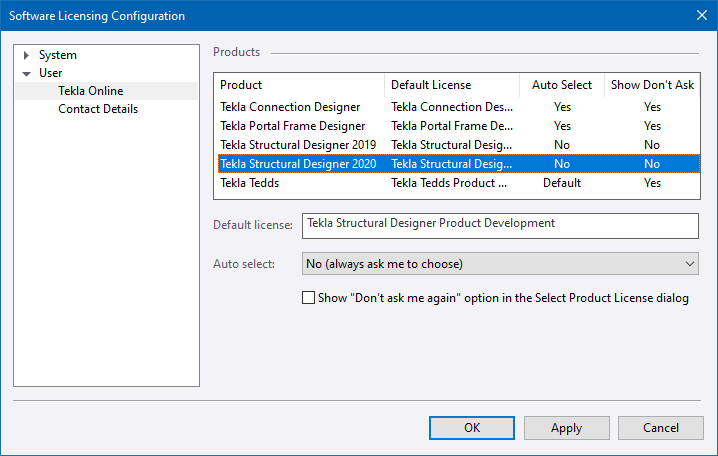The height and width of the screenshot is (456, 718).
Task: Select User in the tree
Action: pos(50,73)
